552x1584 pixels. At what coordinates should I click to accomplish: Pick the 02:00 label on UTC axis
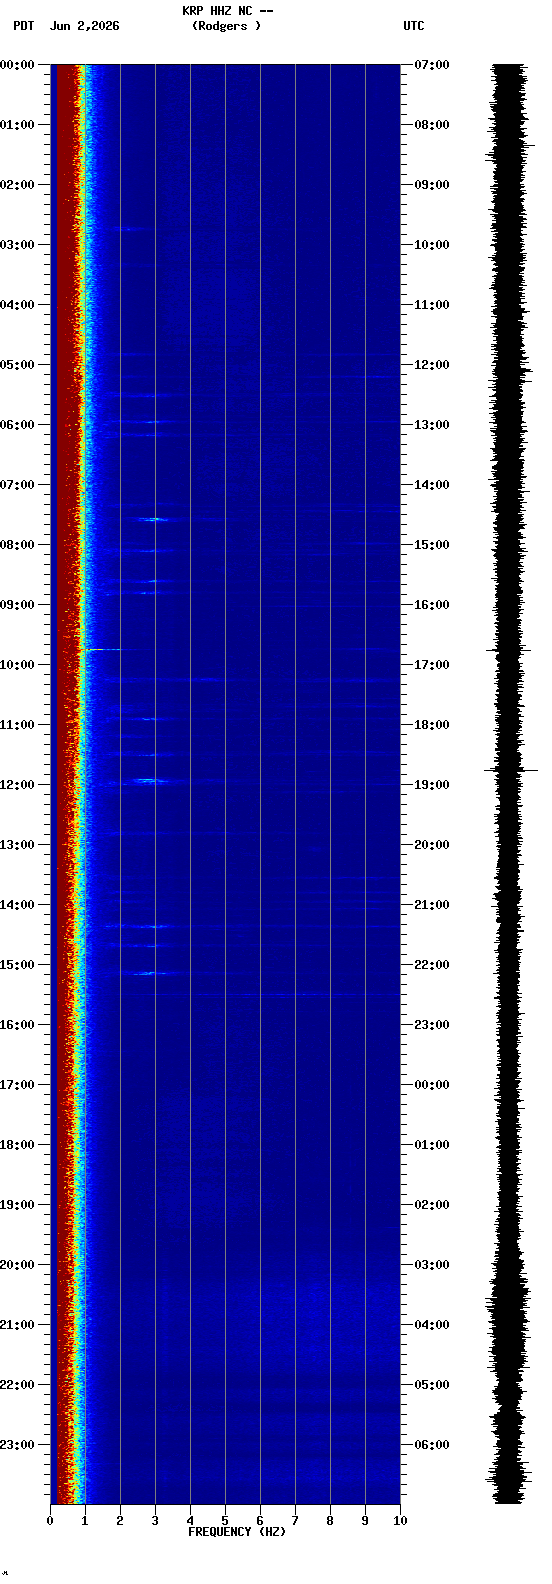coord(432,1205)
